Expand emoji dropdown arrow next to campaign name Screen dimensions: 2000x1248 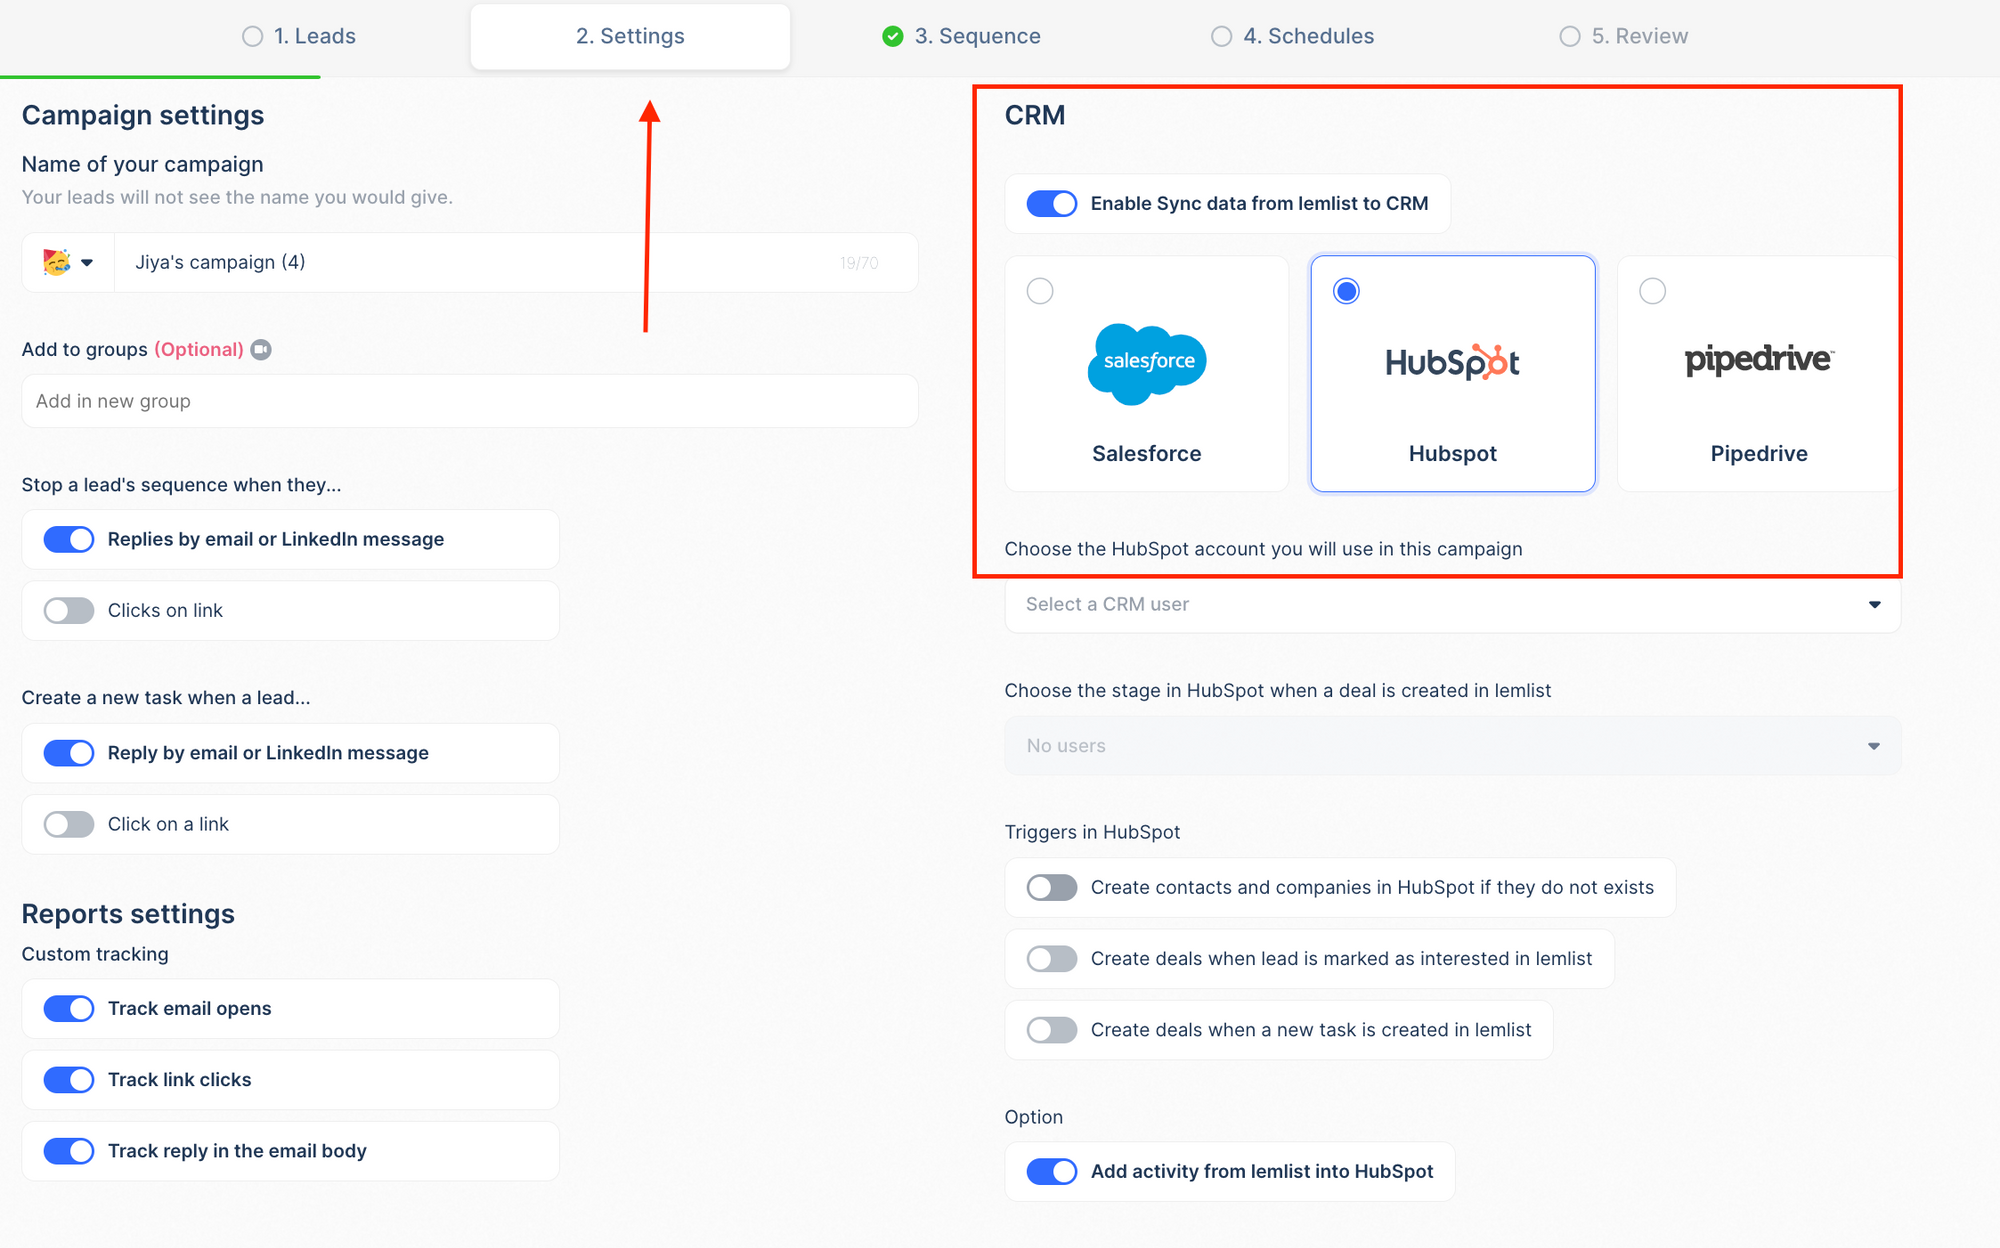click(87, 263)
